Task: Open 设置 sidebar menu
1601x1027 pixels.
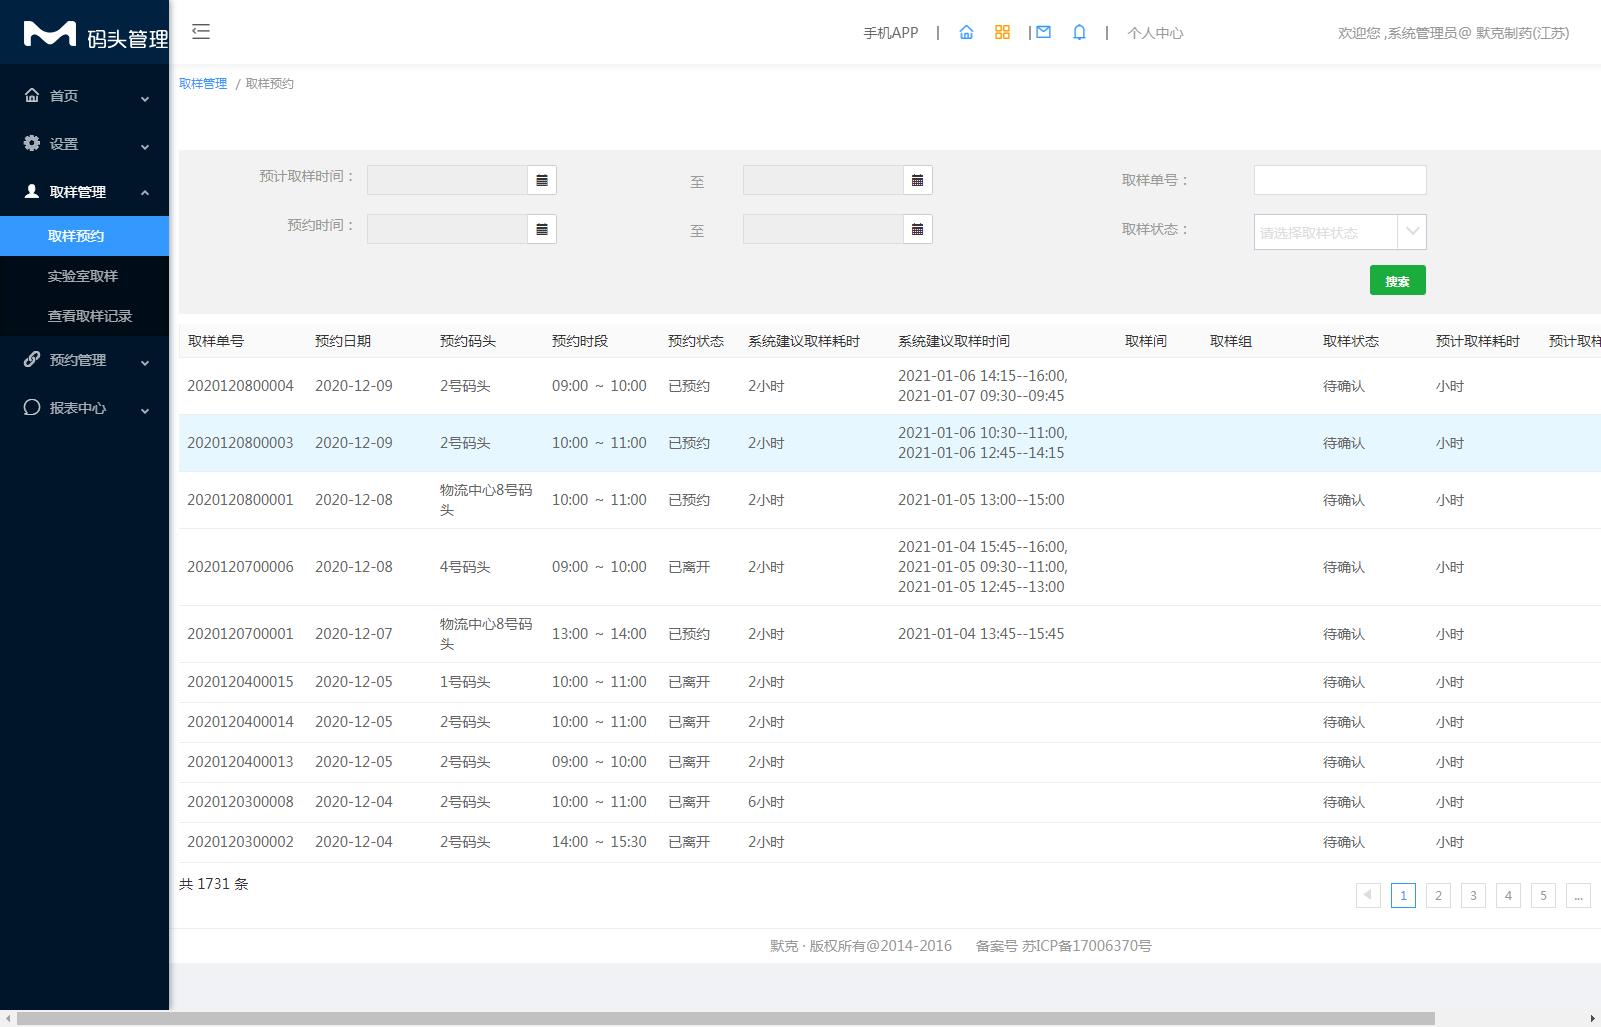Action: 84,144
